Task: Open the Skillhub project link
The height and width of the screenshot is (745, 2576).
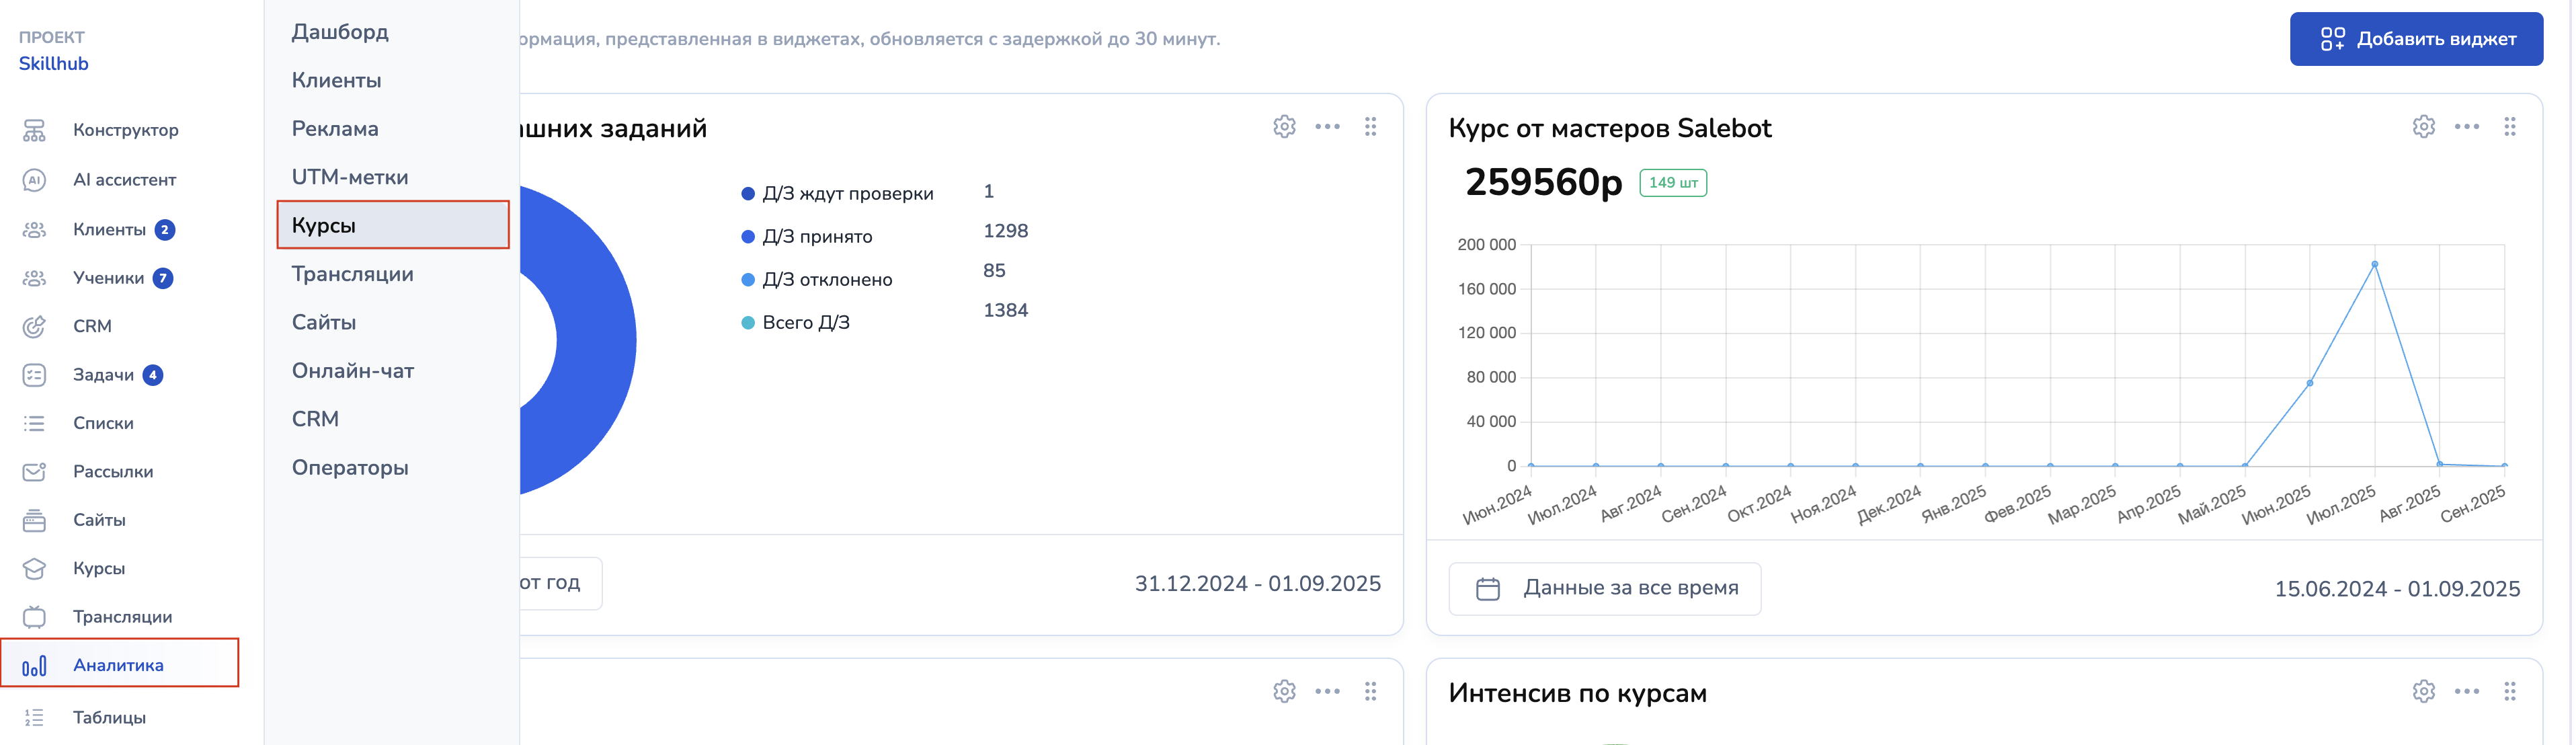Action: point(54,64)
